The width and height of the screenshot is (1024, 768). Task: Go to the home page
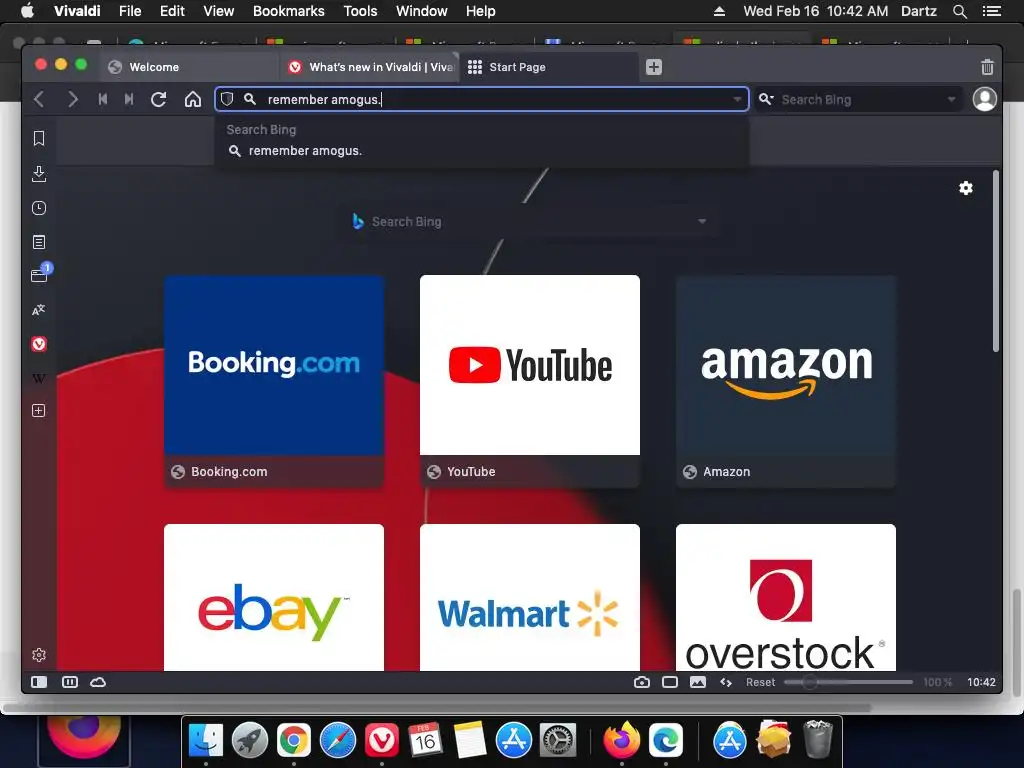tap(193, 99)
